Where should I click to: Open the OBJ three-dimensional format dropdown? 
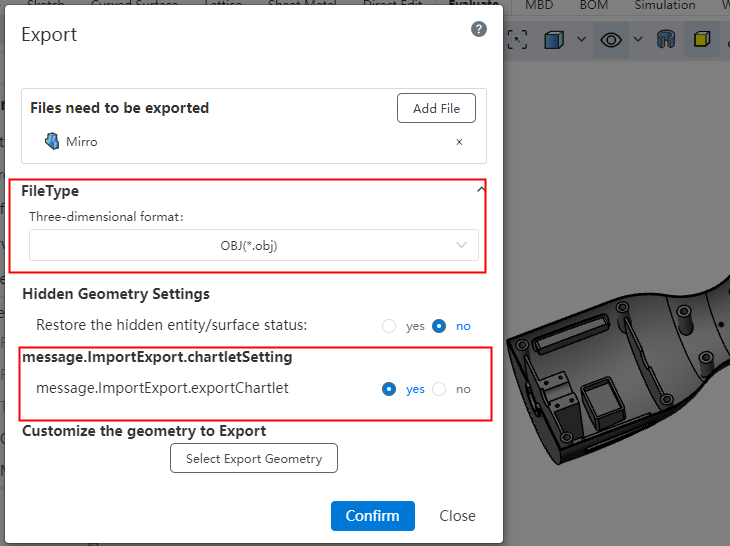coord(253,245)
